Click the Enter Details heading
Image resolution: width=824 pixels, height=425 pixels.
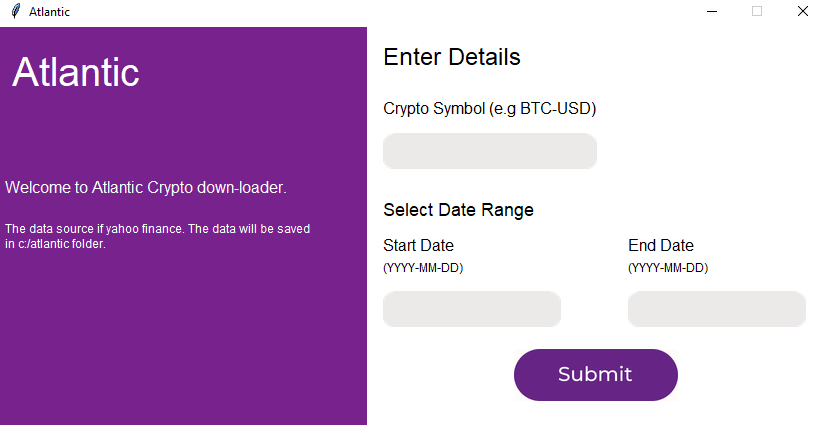pyautogui.click(x=452, y=57)
